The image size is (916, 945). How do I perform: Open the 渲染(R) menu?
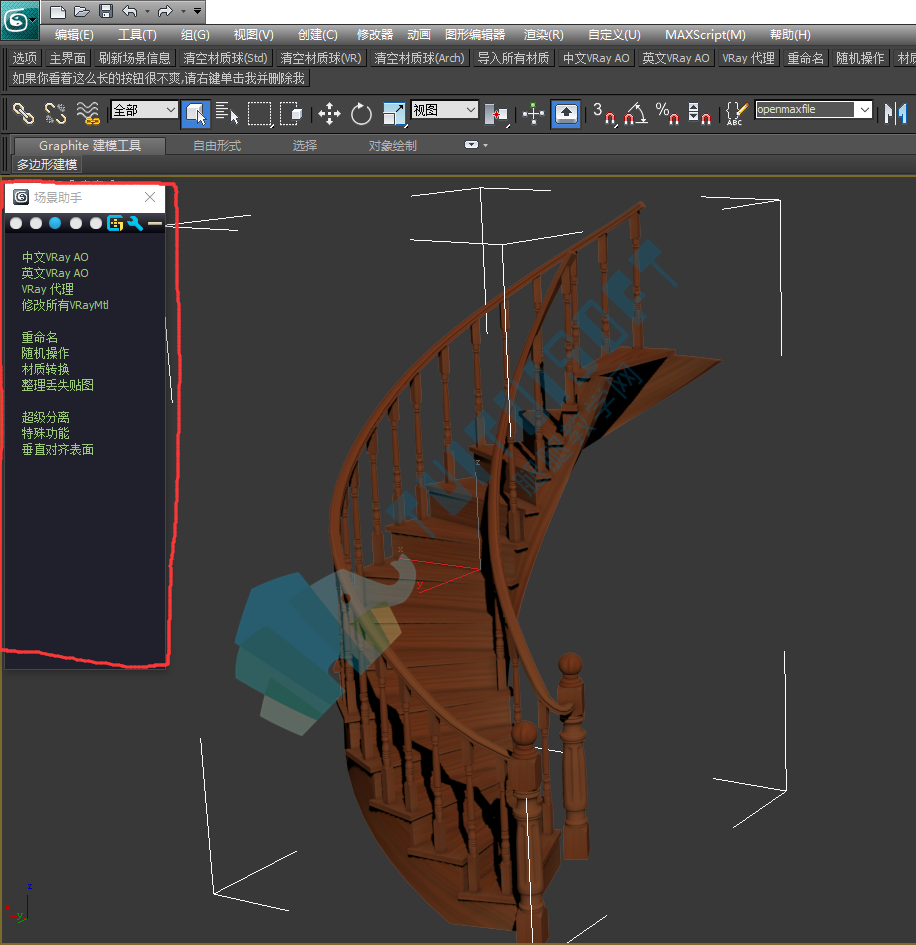[x=544, y=35]
